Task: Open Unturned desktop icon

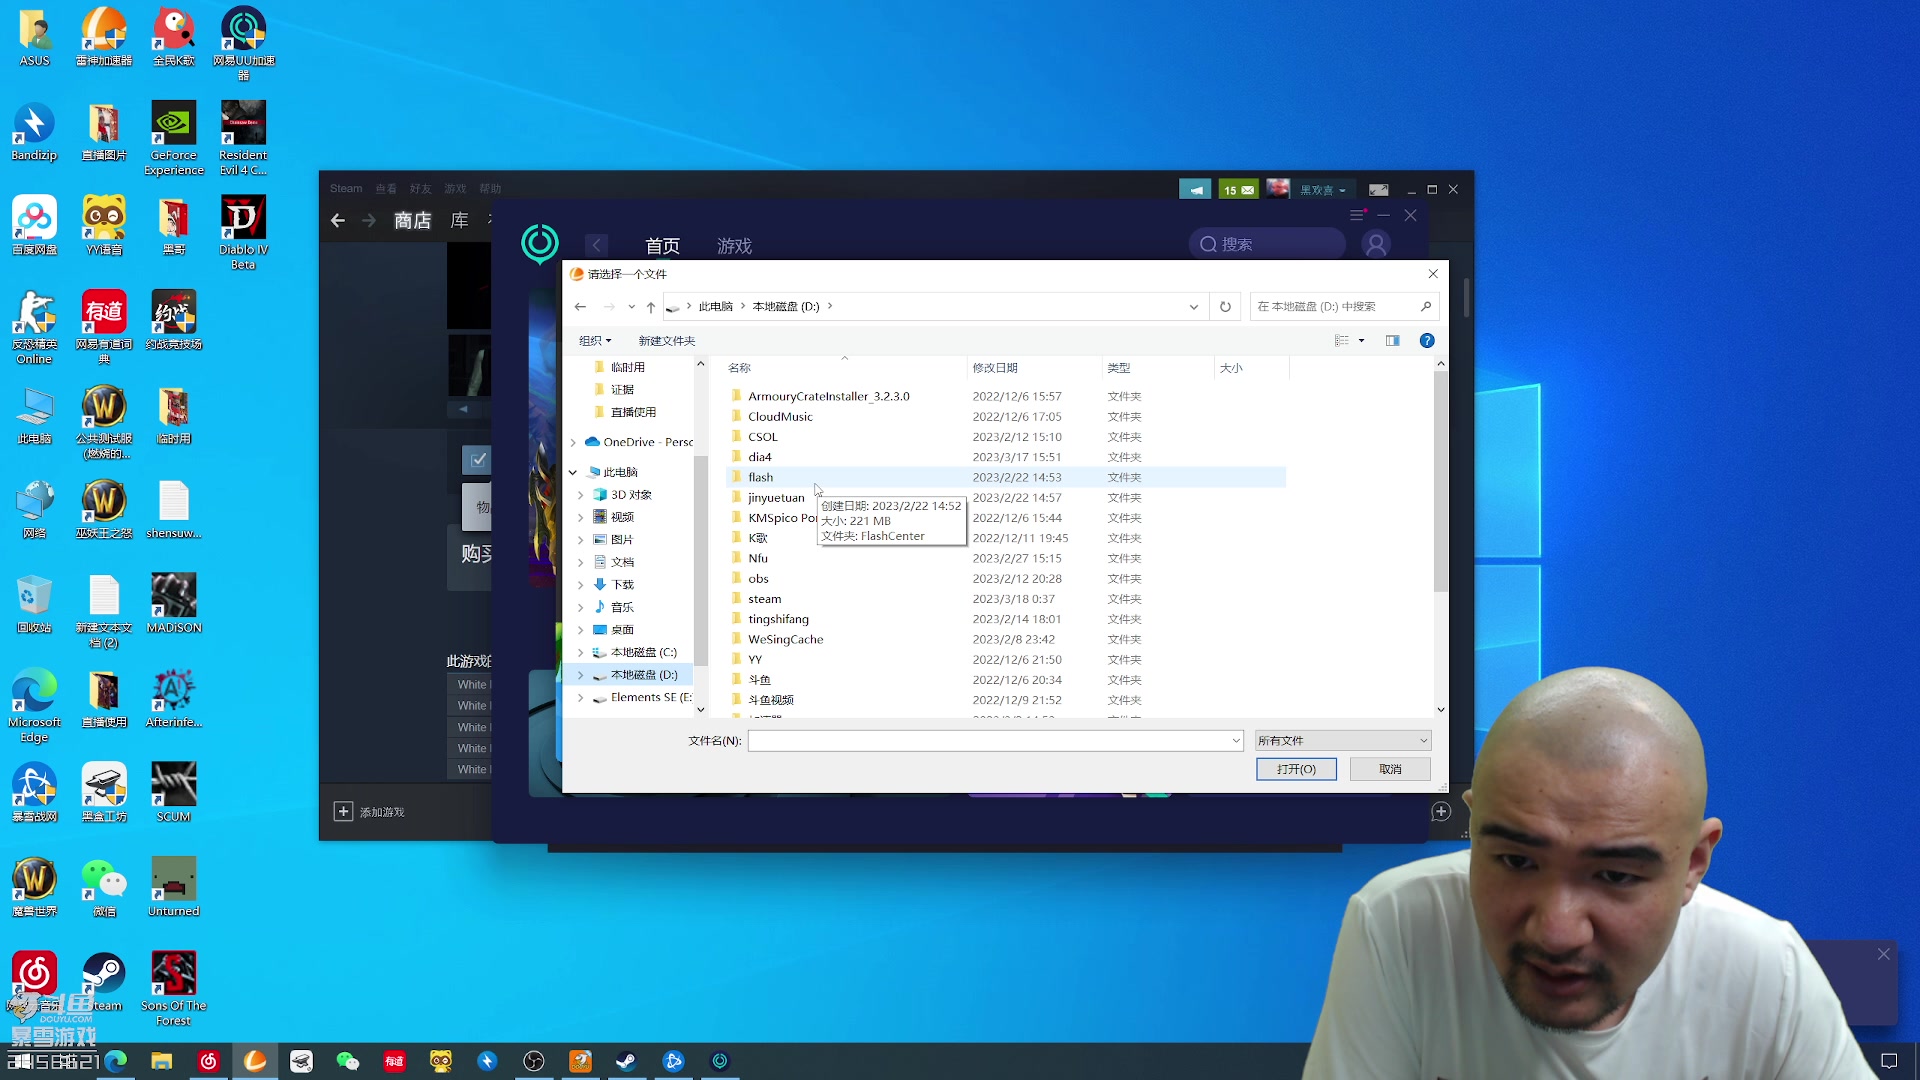Action: point(174,887)
